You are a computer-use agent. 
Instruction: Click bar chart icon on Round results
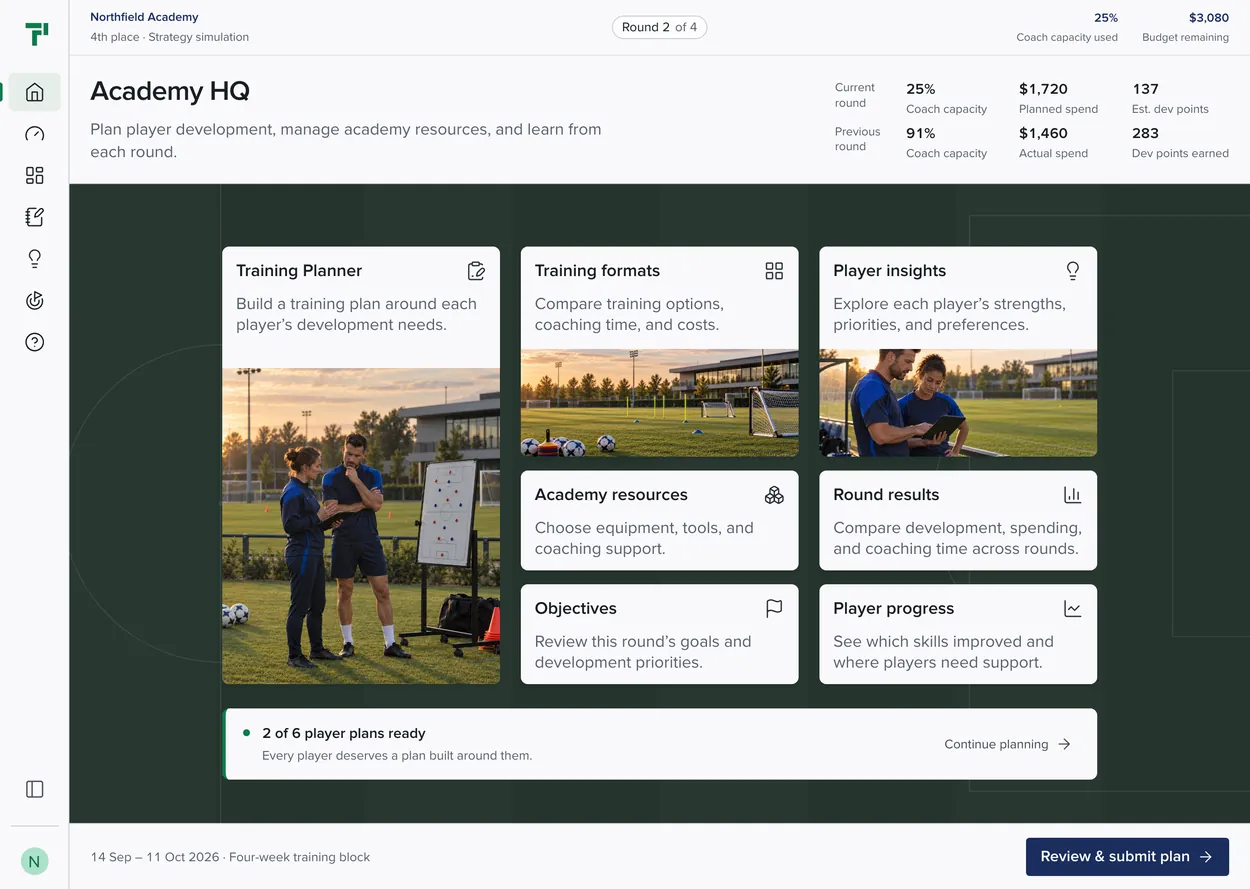click(x=1073, y=495)
